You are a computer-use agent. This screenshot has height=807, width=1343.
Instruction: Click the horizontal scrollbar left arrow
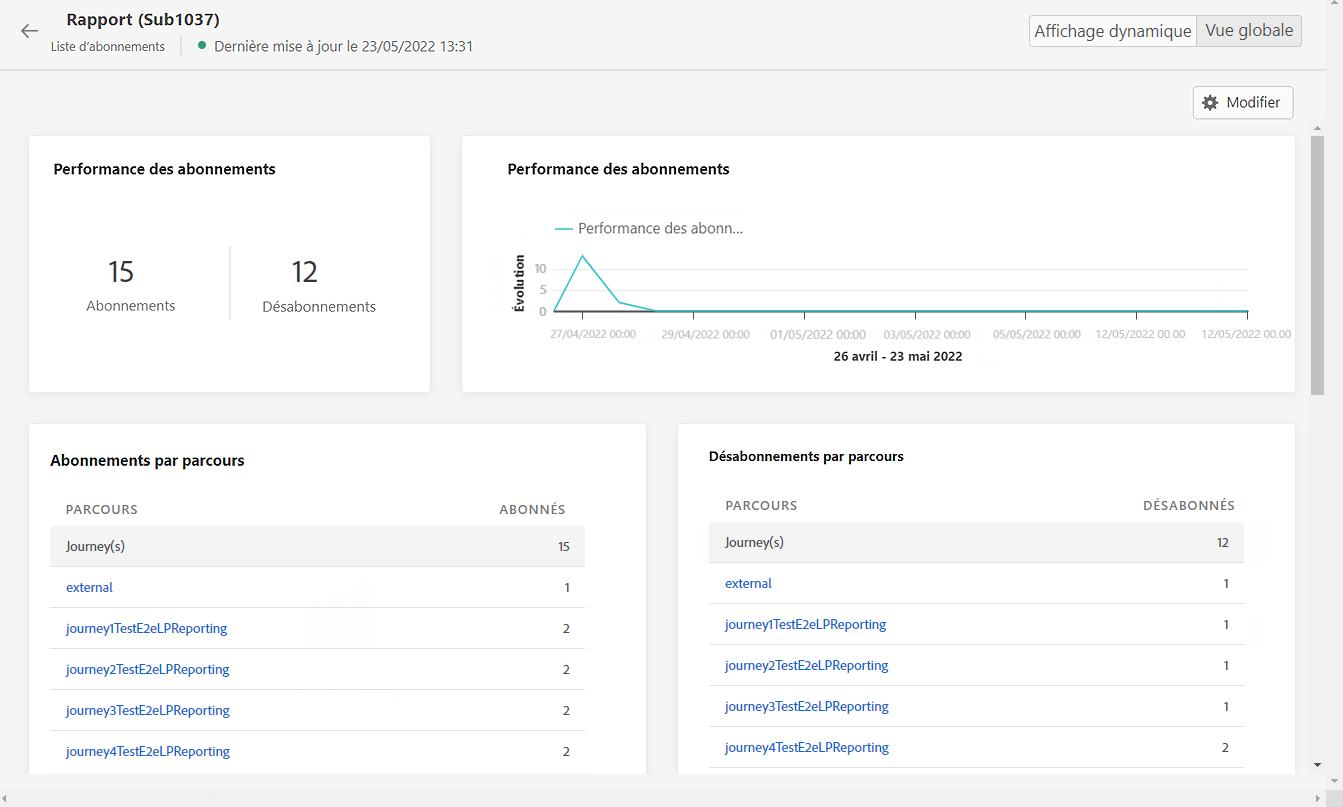coord(7,798)
